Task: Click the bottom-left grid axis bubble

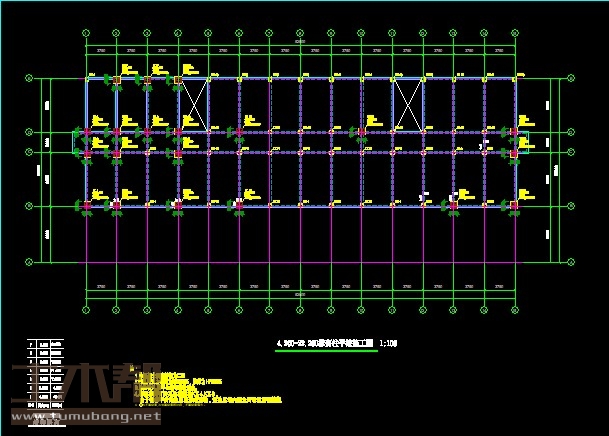Action: tap(85, 303)
